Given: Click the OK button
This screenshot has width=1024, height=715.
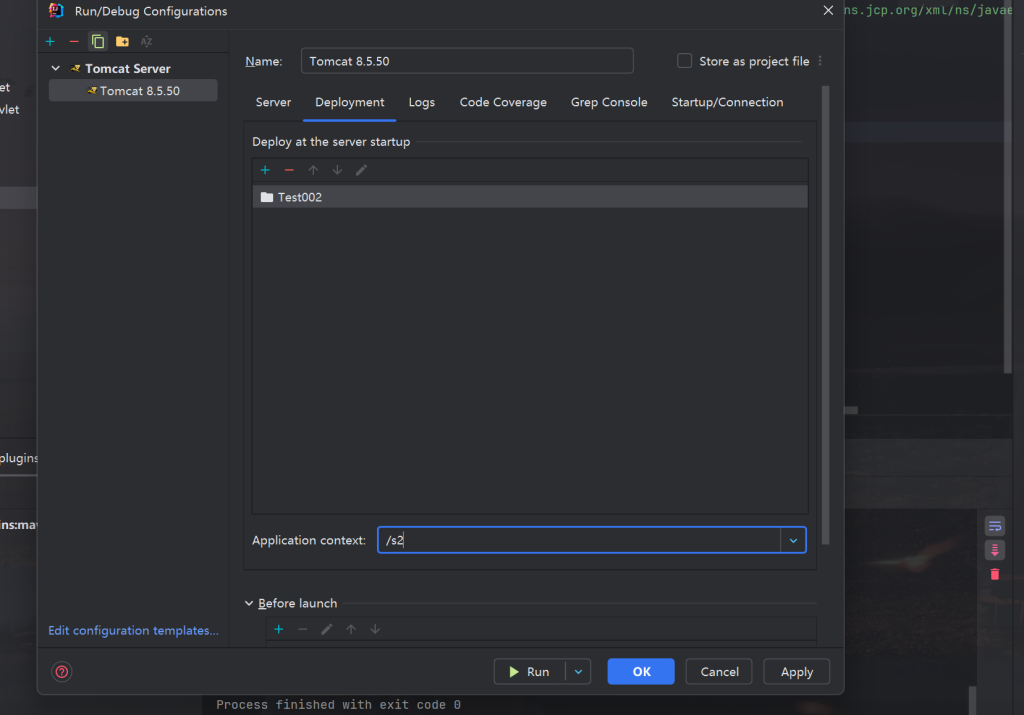Looking at the screenshot, I should [x=641, y=672].
